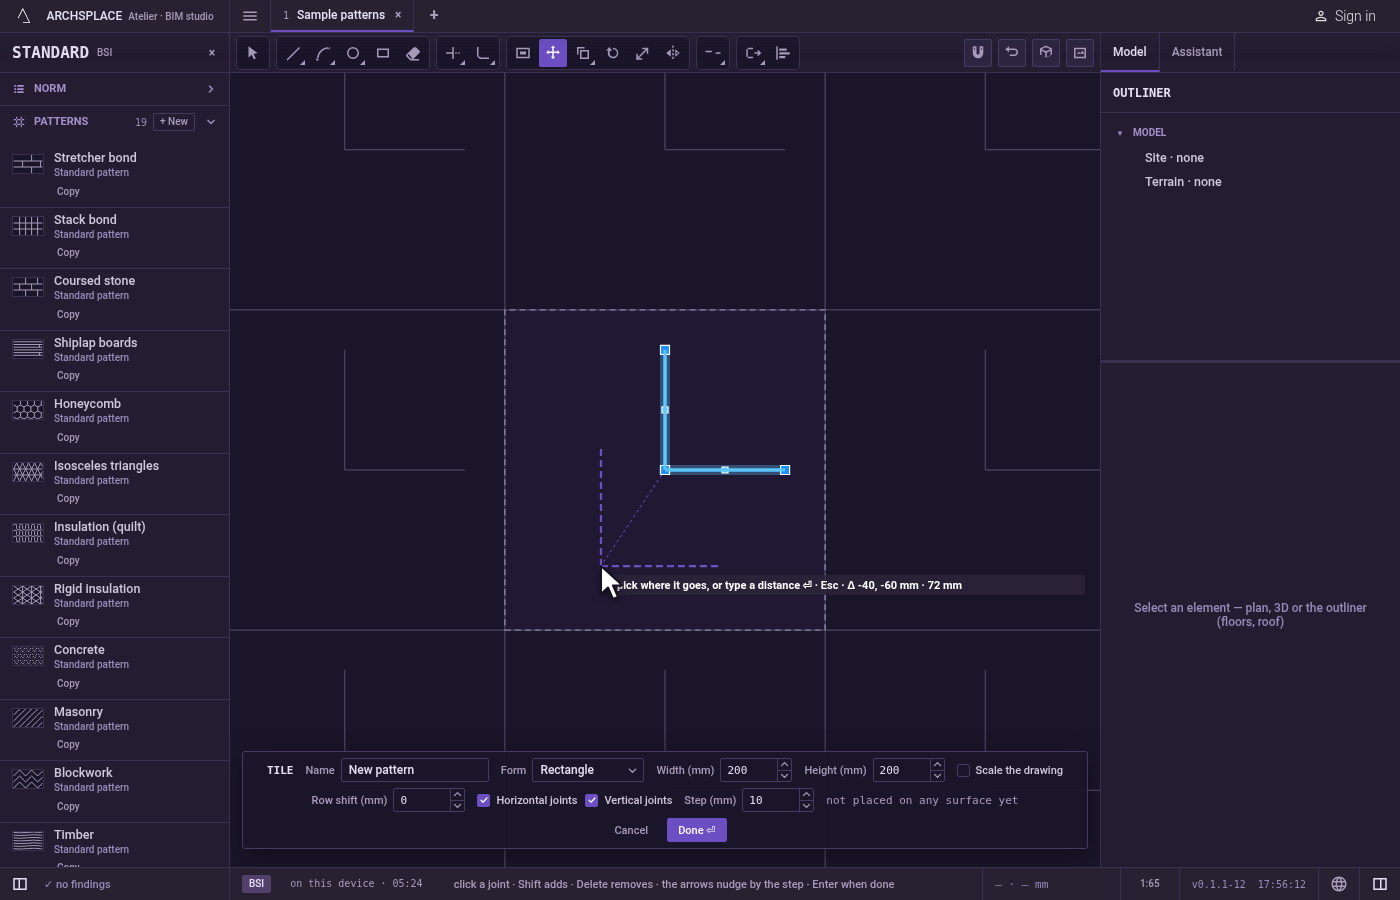This screenshot has height=900, width=1400.
Task: Open the Align tool
Action: (783, 53)
